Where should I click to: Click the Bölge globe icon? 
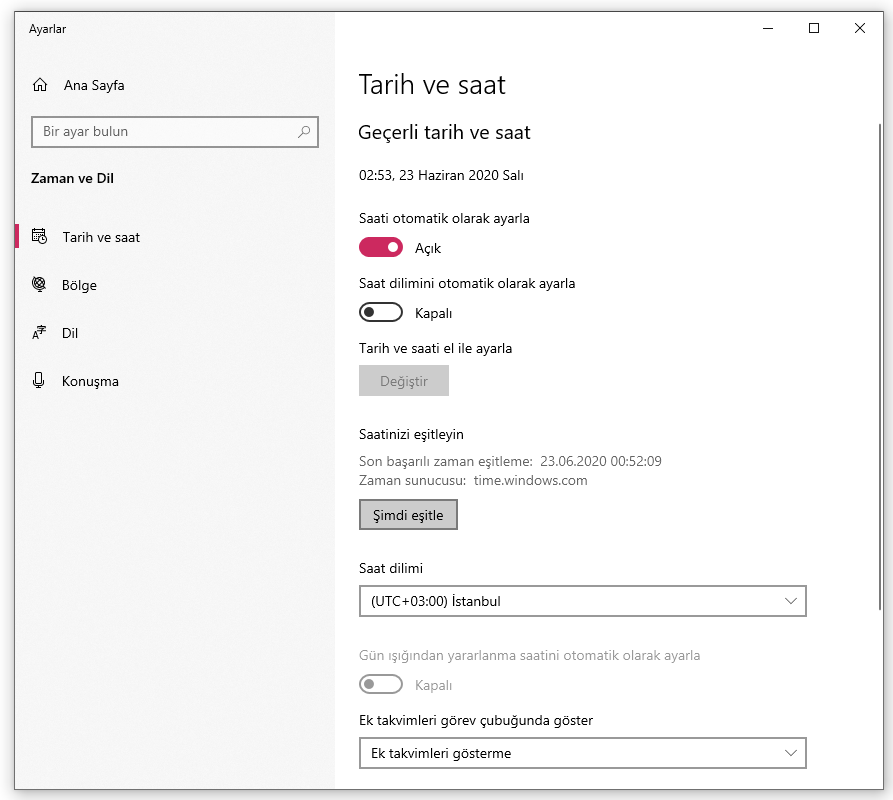click(x=40, y=285)
